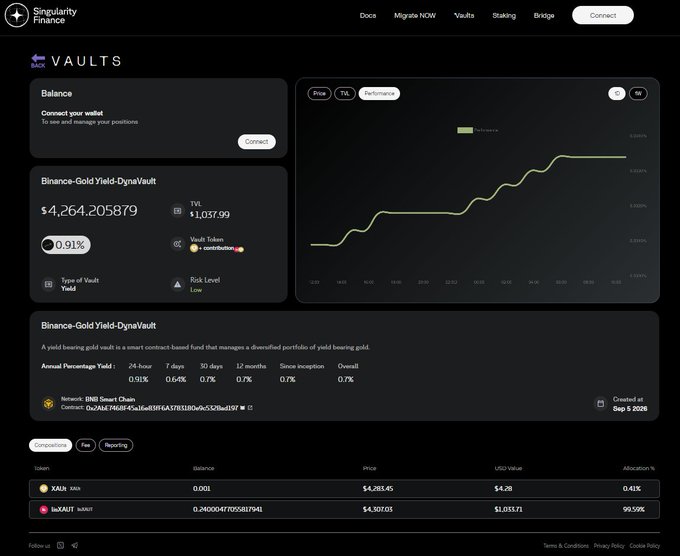
Task: Click the lisXAUT balance 0.24000477055817941
Action: pos(227,509)
